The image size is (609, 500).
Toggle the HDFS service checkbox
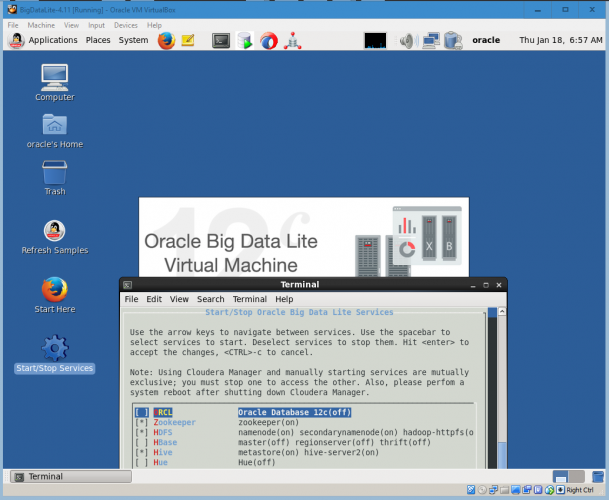click(141, 432)
